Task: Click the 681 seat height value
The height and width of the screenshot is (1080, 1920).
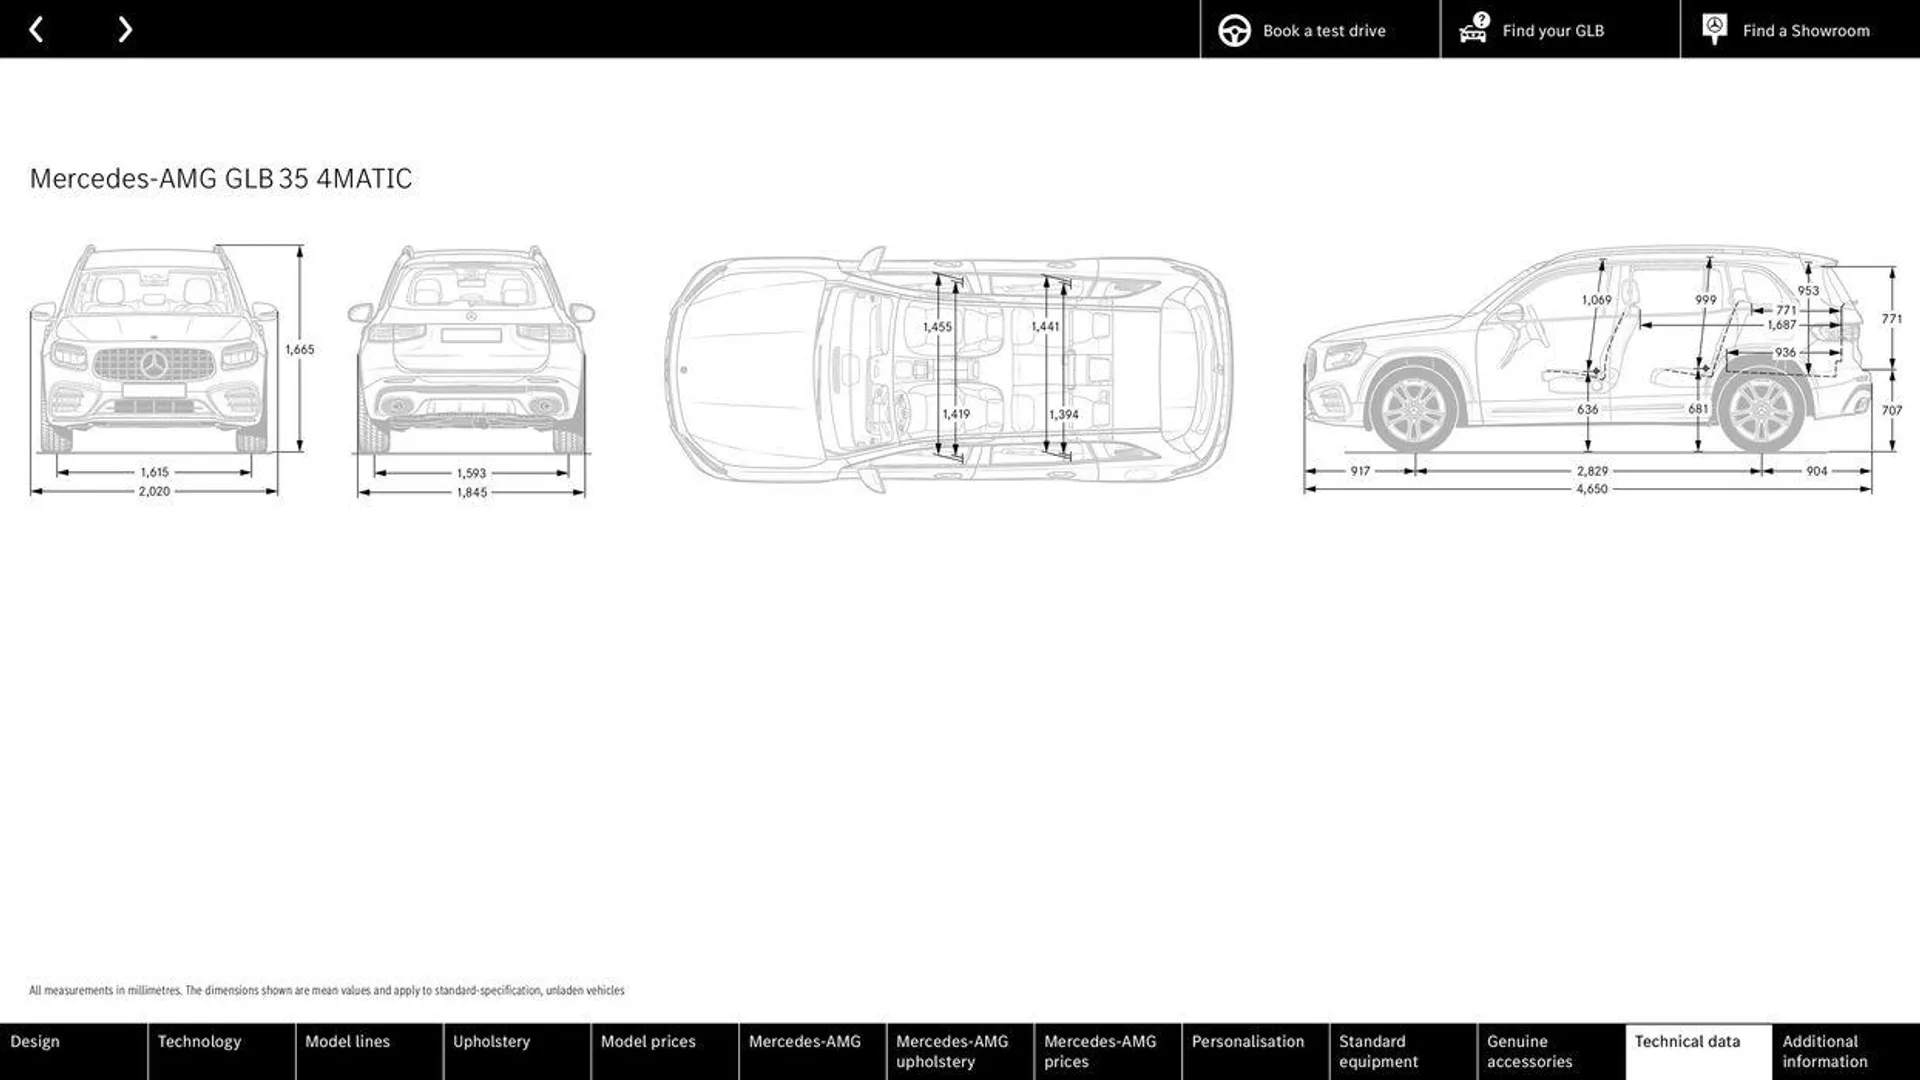Action: (1698, 409)
